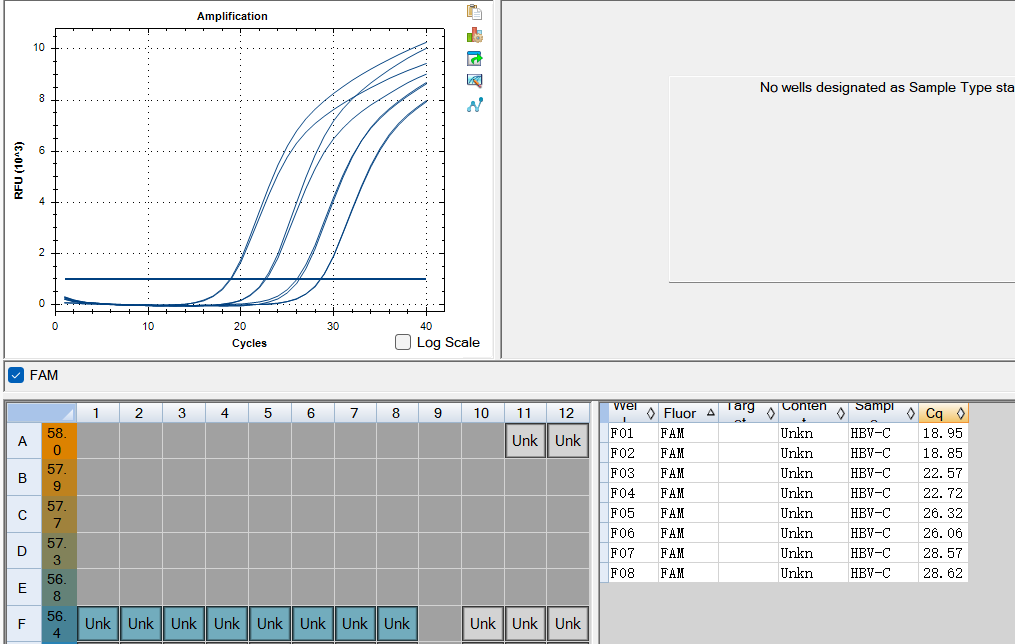
Task: Select the Unk well at A12
Action: (568, 441)
